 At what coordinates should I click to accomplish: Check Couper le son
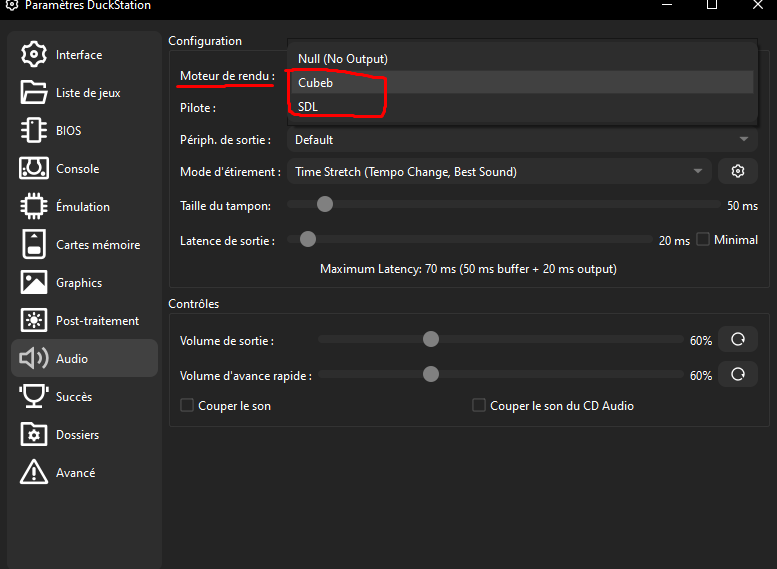[x=187, y=405]
